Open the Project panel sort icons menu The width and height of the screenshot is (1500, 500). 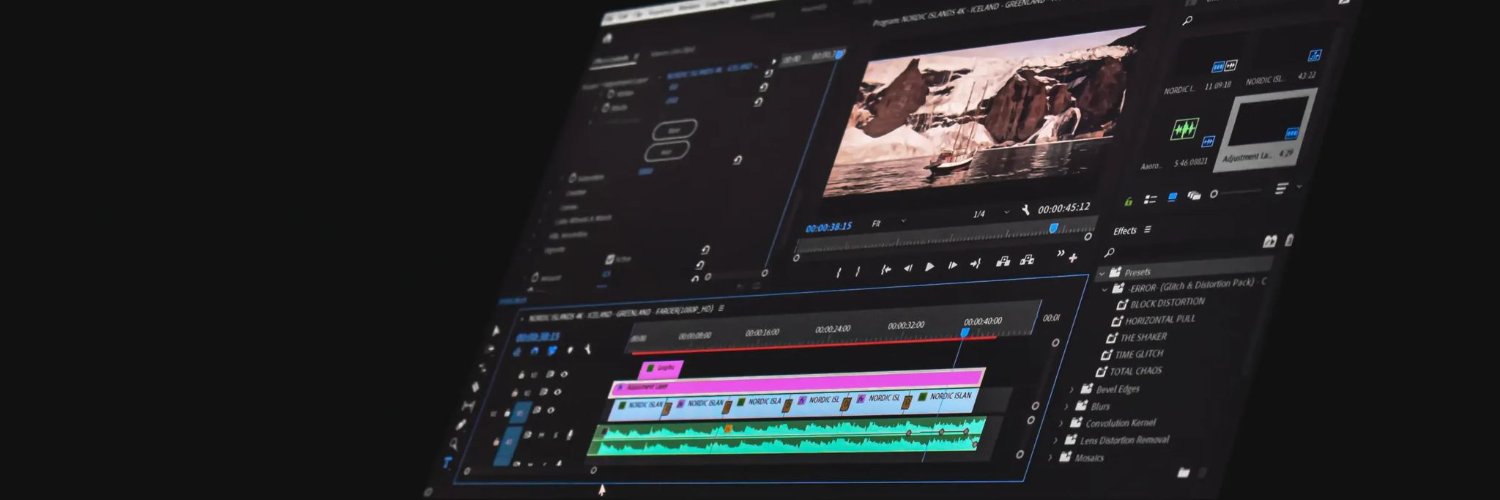(1281, 188)
